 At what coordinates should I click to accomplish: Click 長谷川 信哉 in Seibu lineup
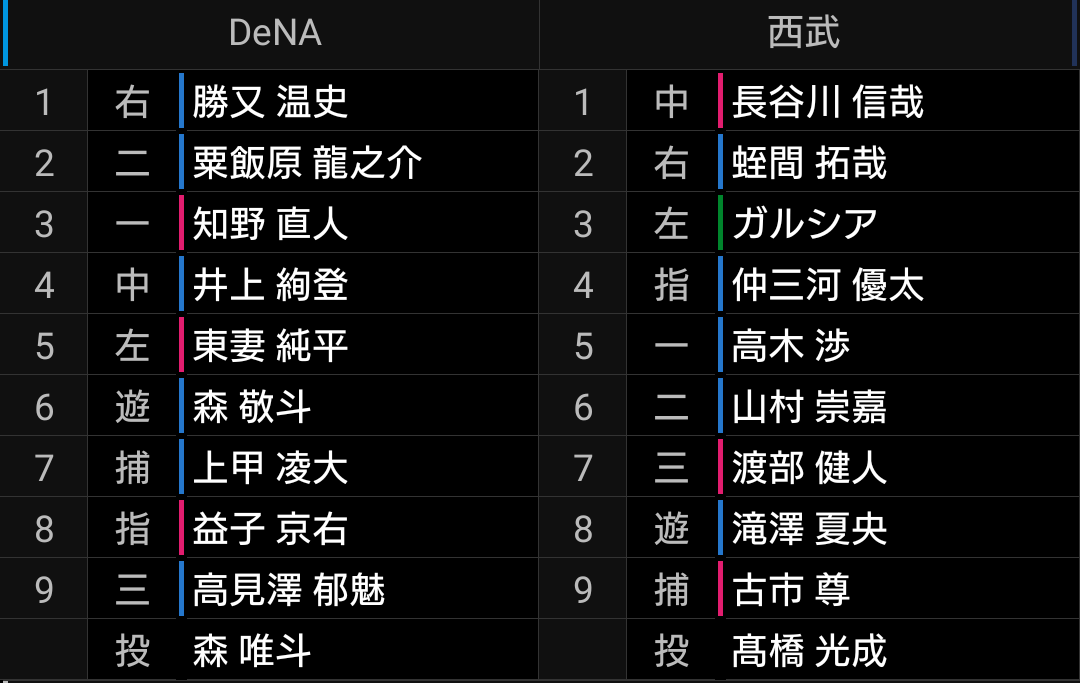pyautogui.click(x=827, y=102)
